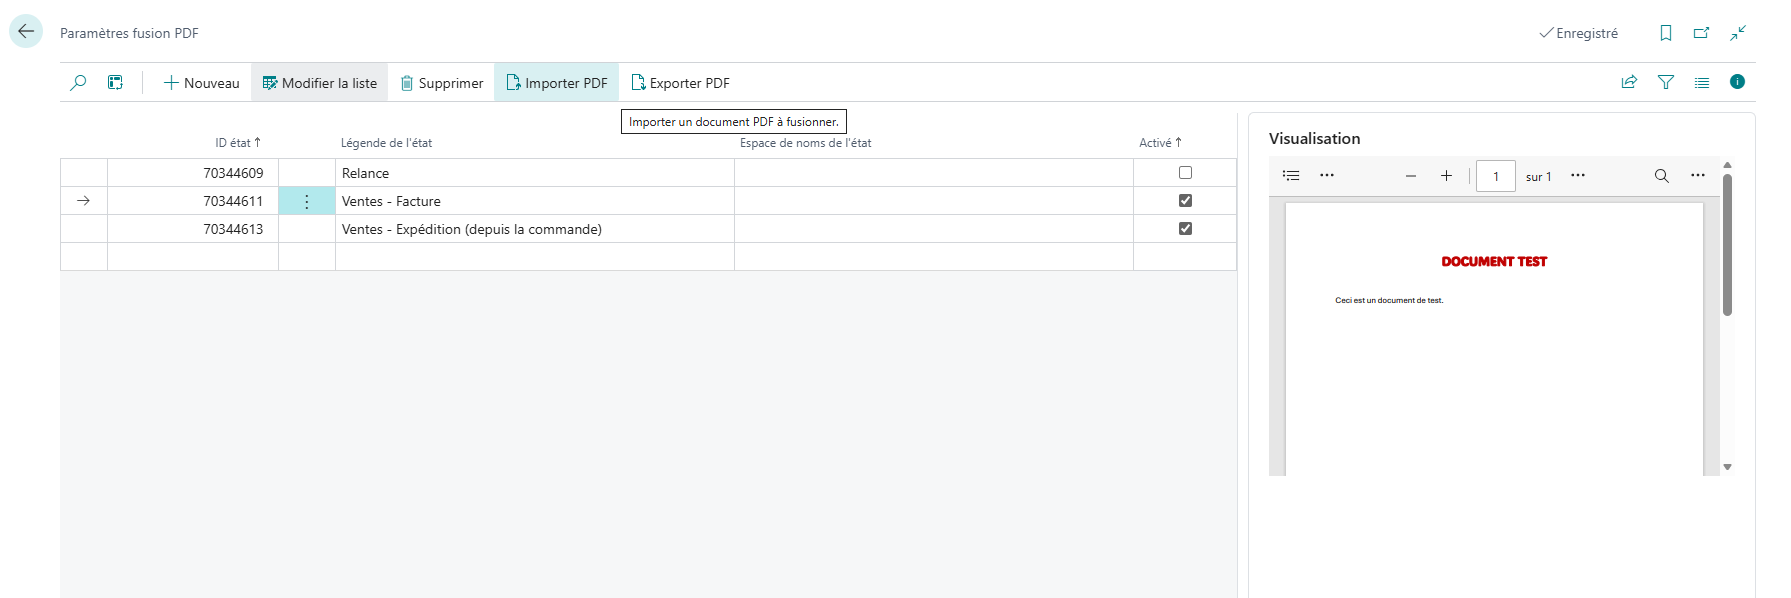Image resolution: width=1791 pixels, height=598 pixels.
Task: Uncheck Activé for Ventes - Expédition row
Action: pos(1185,228)
